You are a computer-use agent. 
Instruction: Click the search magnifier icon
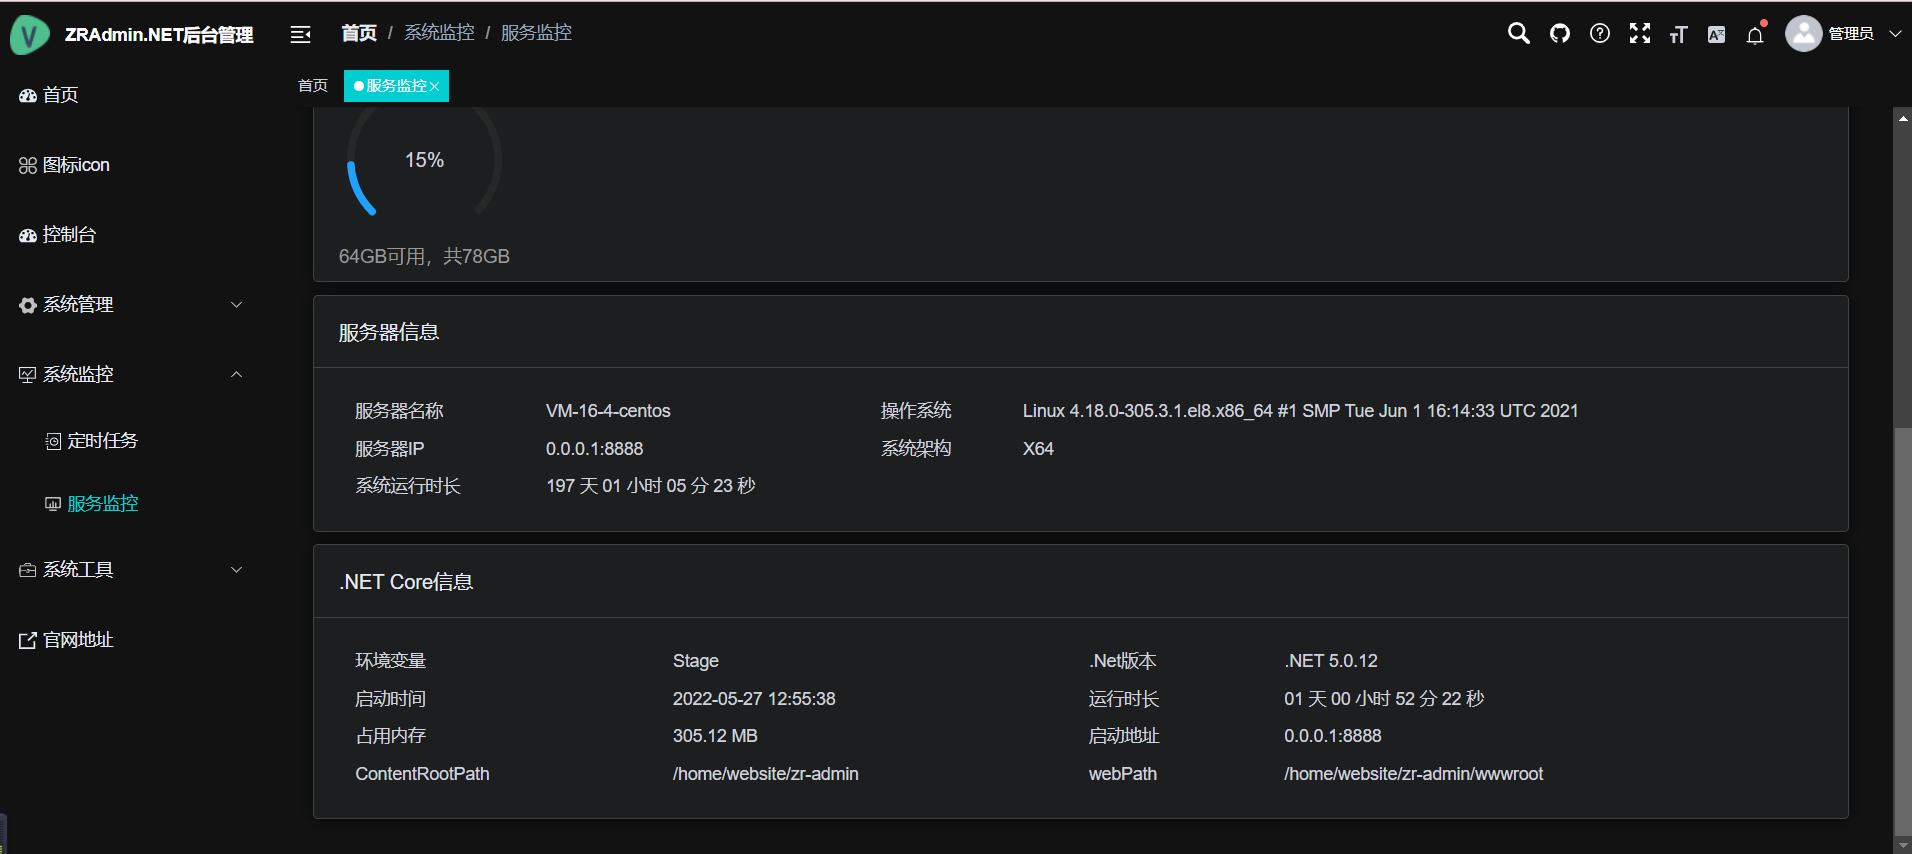pos(1518,34)
